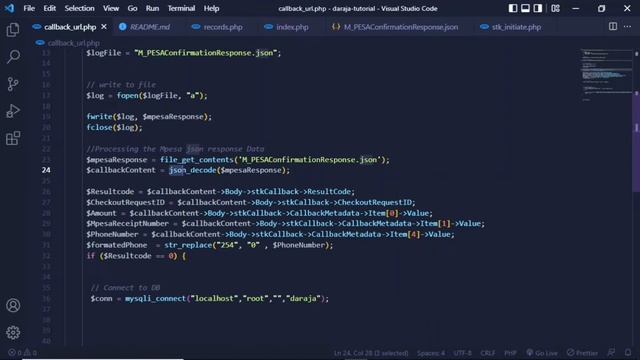Open the Edit menu
This screenshot has width=640, height=360.
[x=49, y=8]
